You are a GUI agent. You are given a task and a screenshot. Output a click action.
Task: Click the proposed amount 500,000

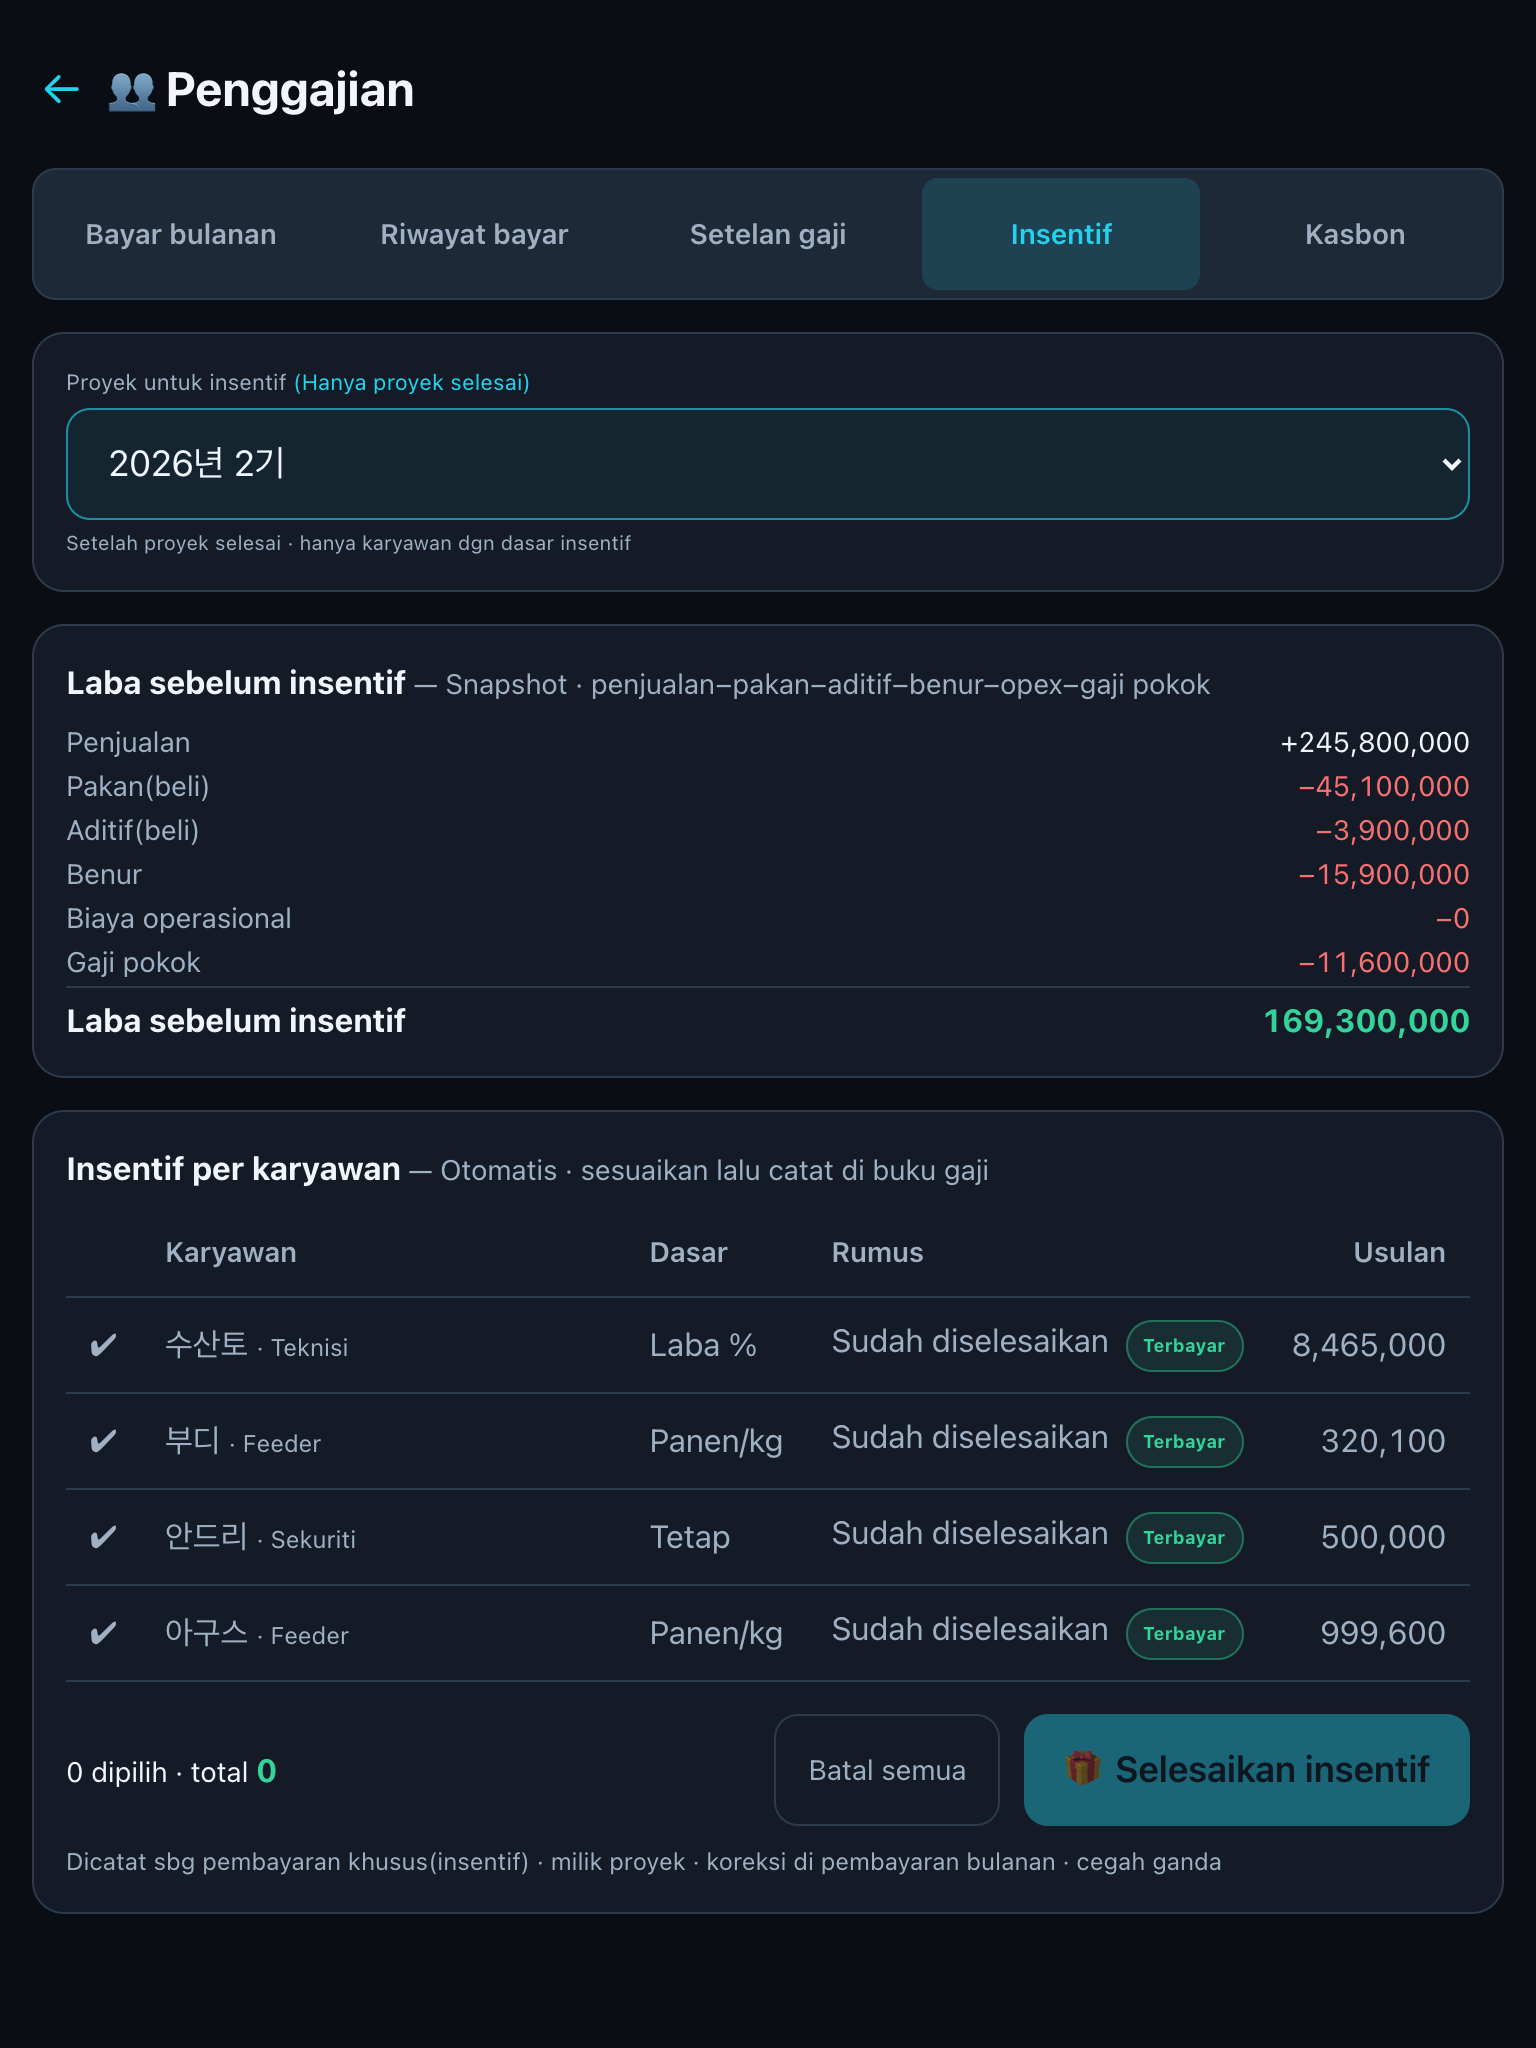1383,1537
